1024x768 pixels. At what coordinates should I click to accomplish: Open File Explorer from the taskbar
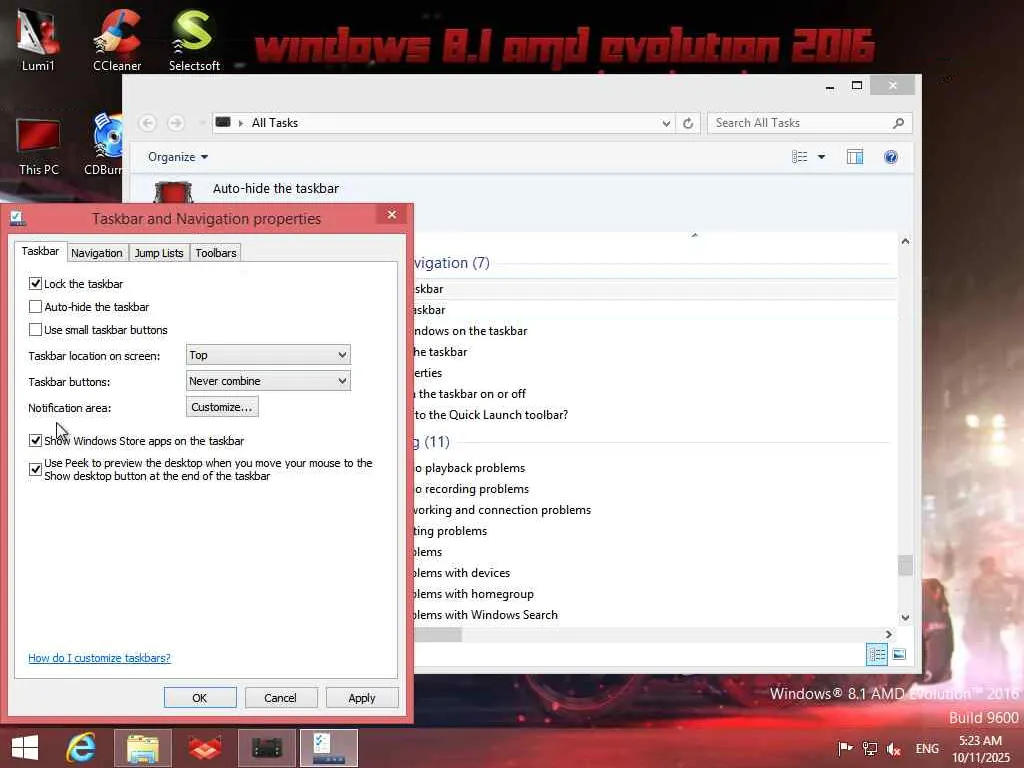point(143,748)
